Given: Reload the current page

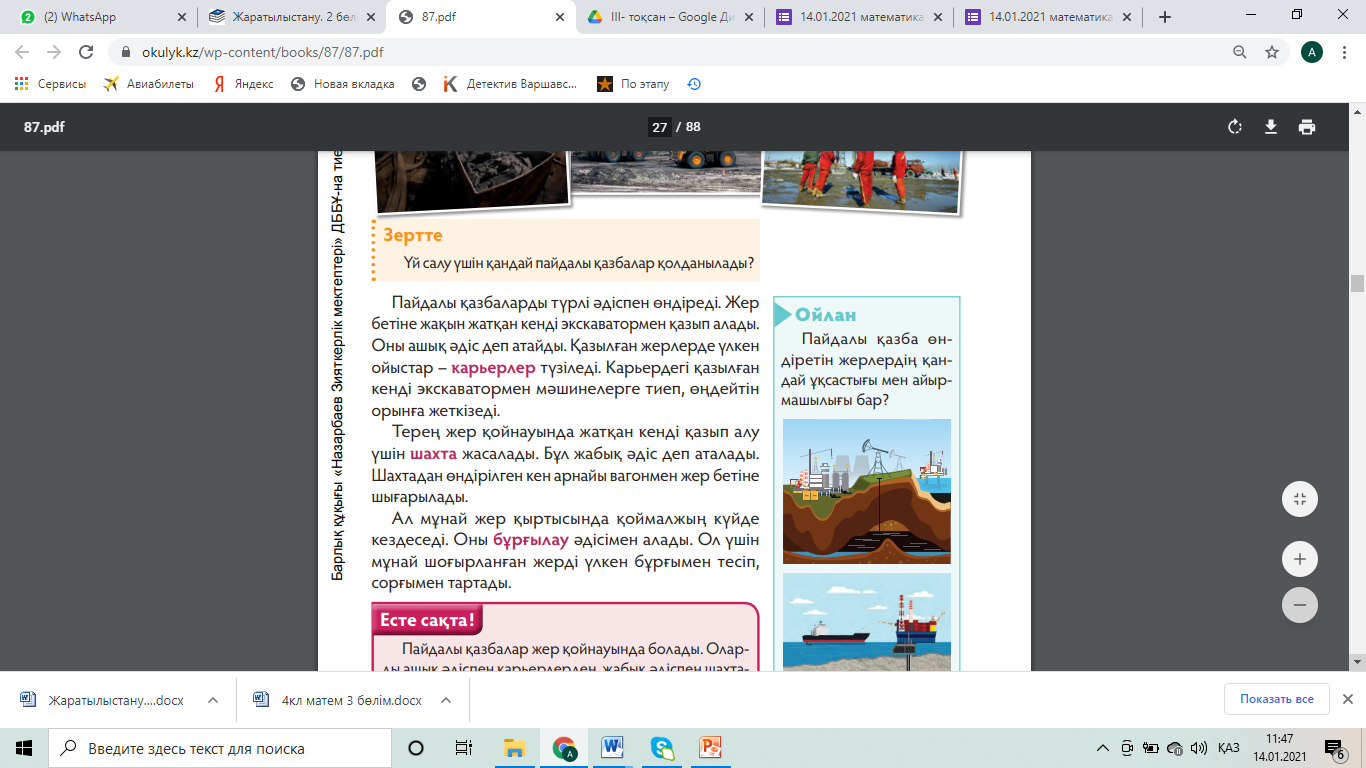Looking at the screenshot, I should [x=86, y=52].
